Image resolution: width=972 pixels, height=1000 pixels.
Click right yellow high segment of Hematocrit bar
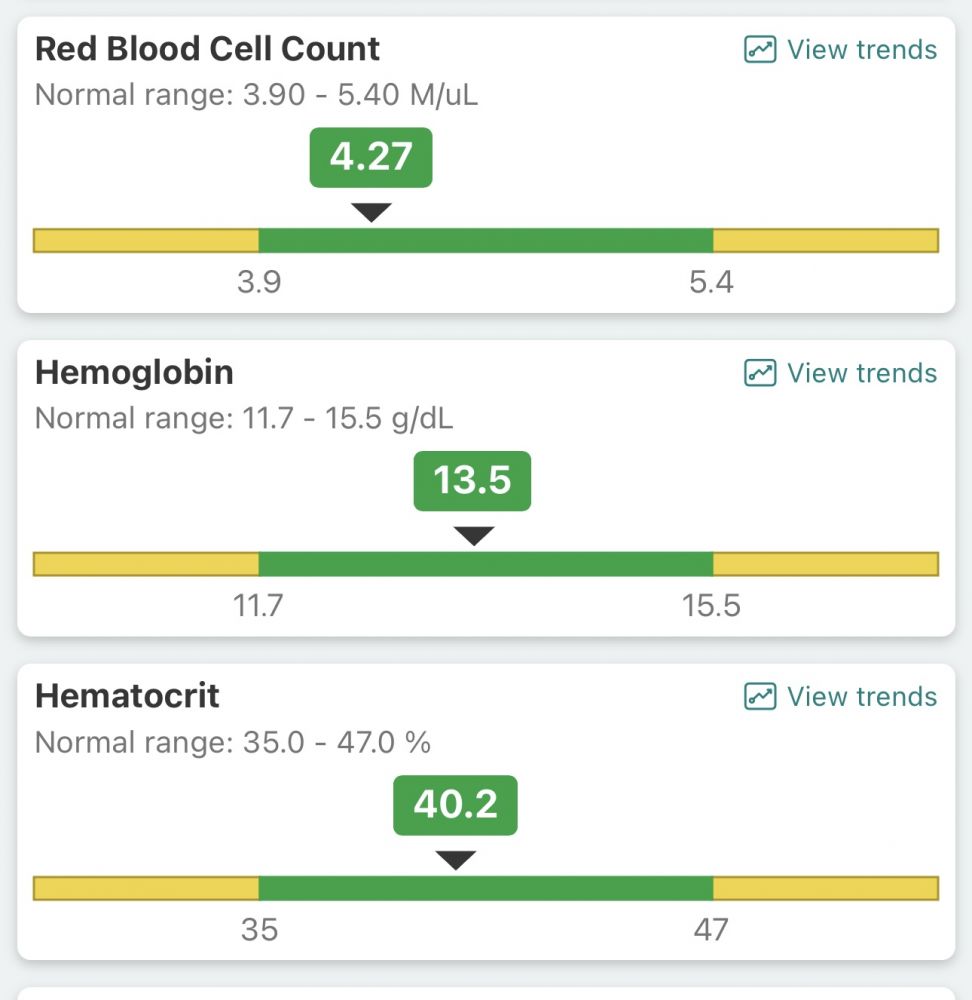(825, 888)
